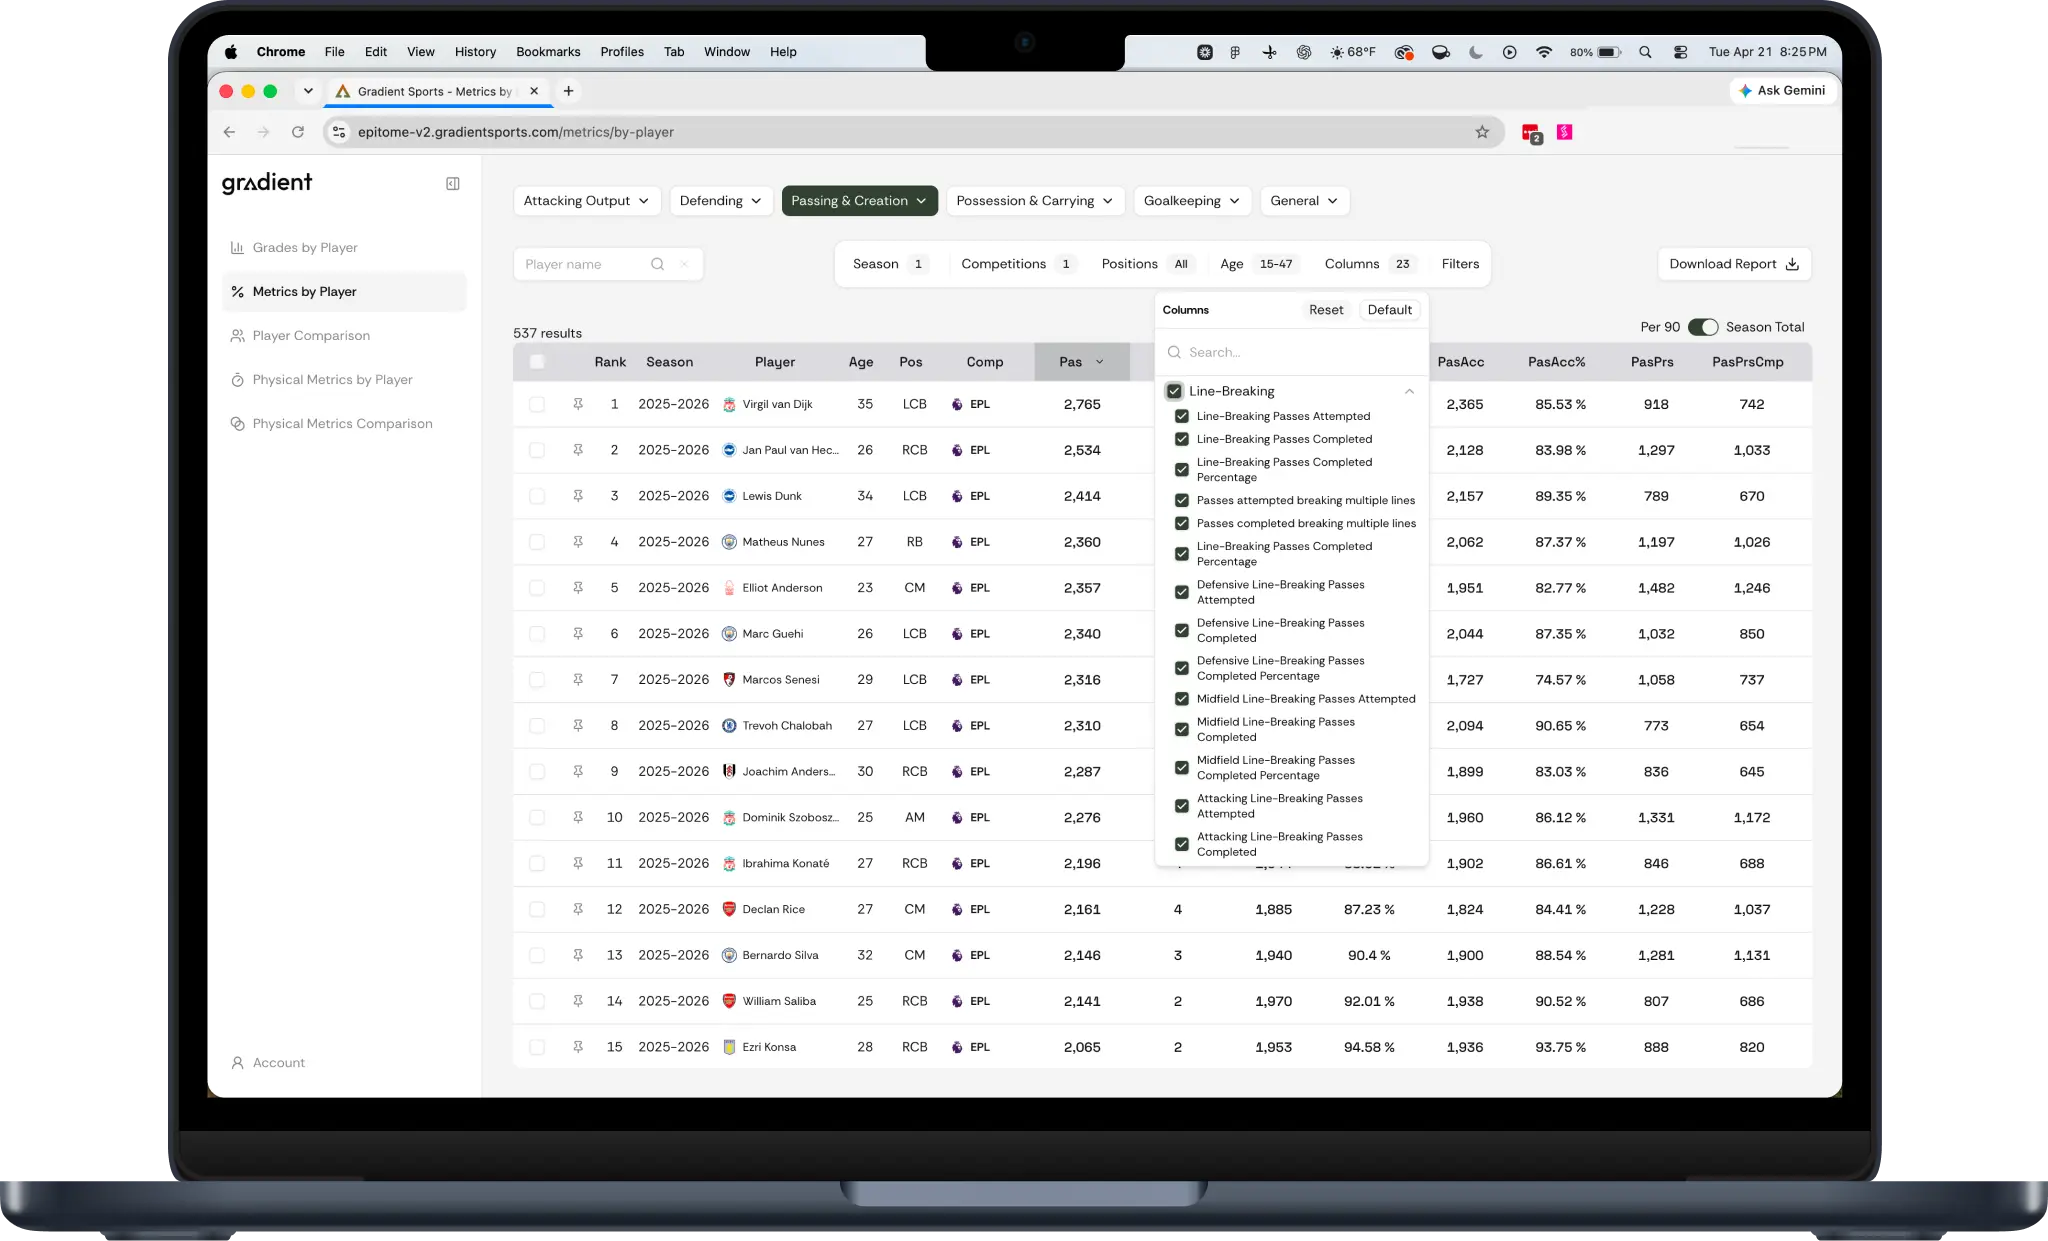
Task: Open a new Chrome tab
Action: tap(568, 91)
